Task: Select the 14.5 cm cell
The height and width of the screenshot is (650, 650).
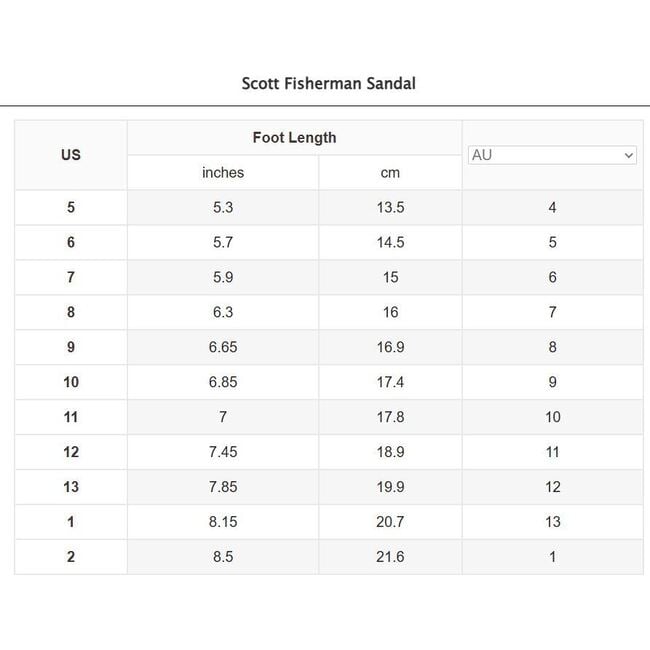Action: [390, 243]
